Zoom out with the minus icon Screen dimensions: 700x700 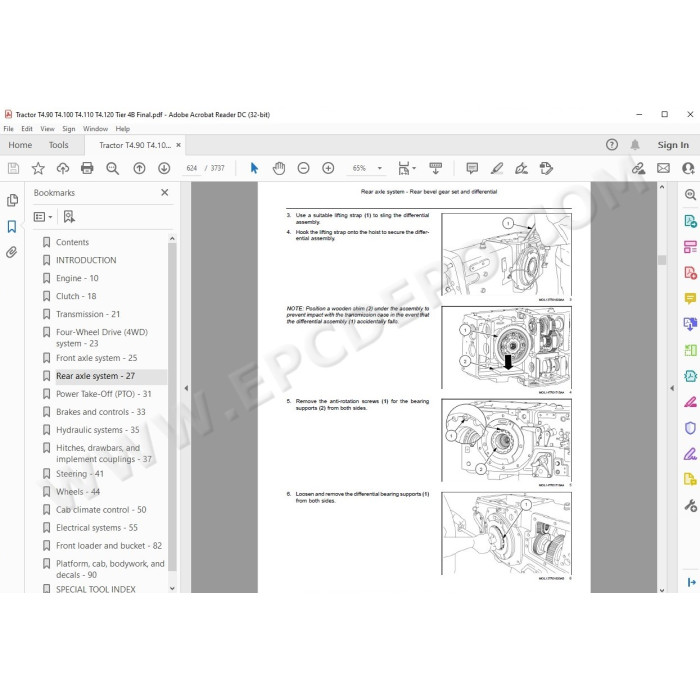point(304,168)
